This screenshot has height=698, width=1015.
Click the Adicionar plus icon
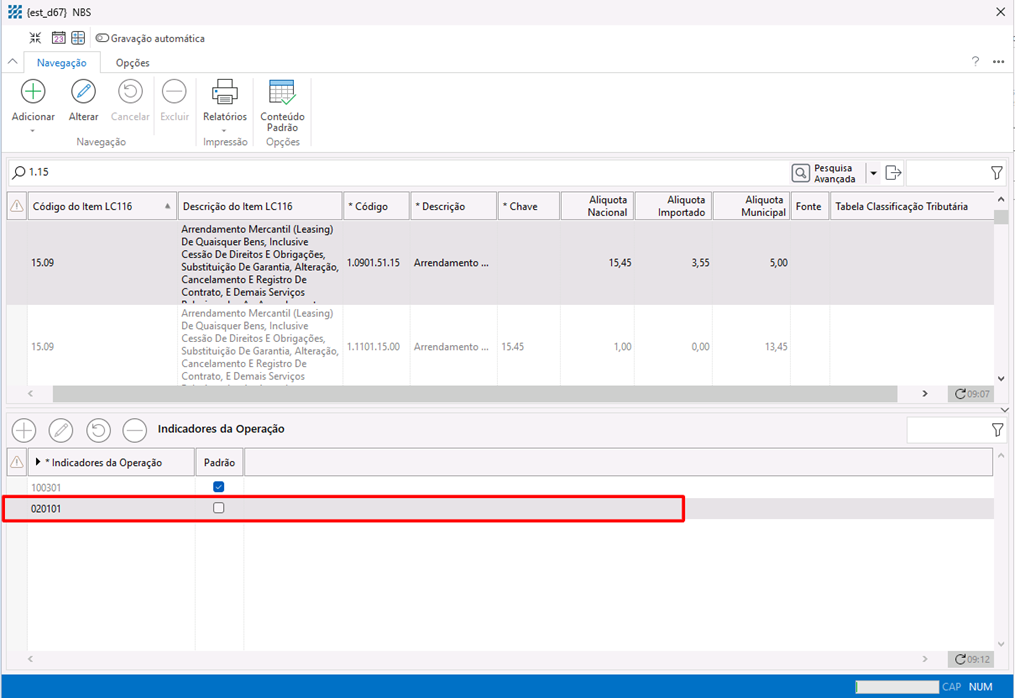click(x=33, y=92)
